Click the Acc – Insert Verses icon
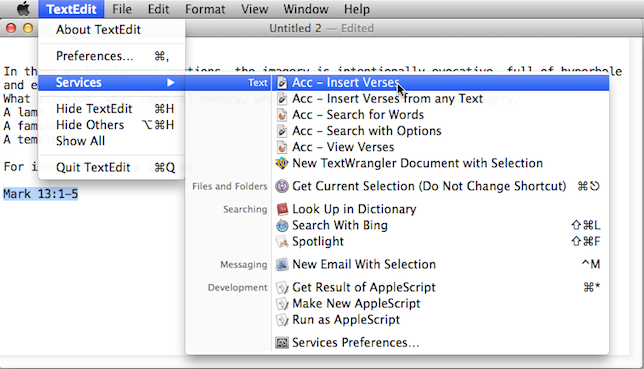644x369 pixels. 282,83
